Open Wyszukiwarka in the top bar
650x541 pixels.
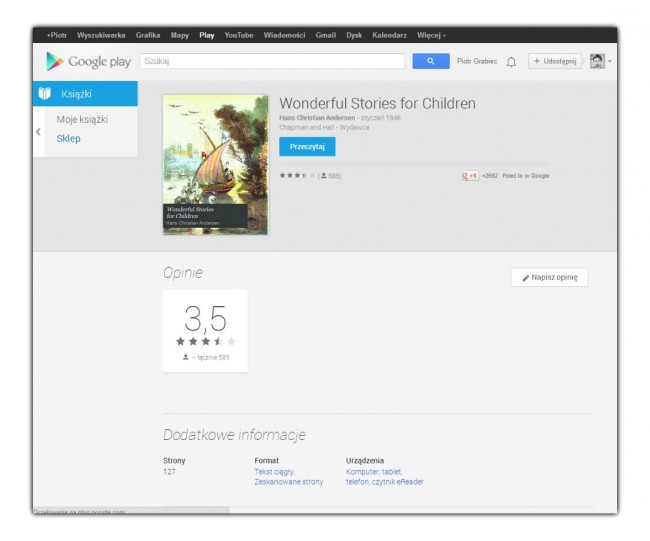point(101,35)
